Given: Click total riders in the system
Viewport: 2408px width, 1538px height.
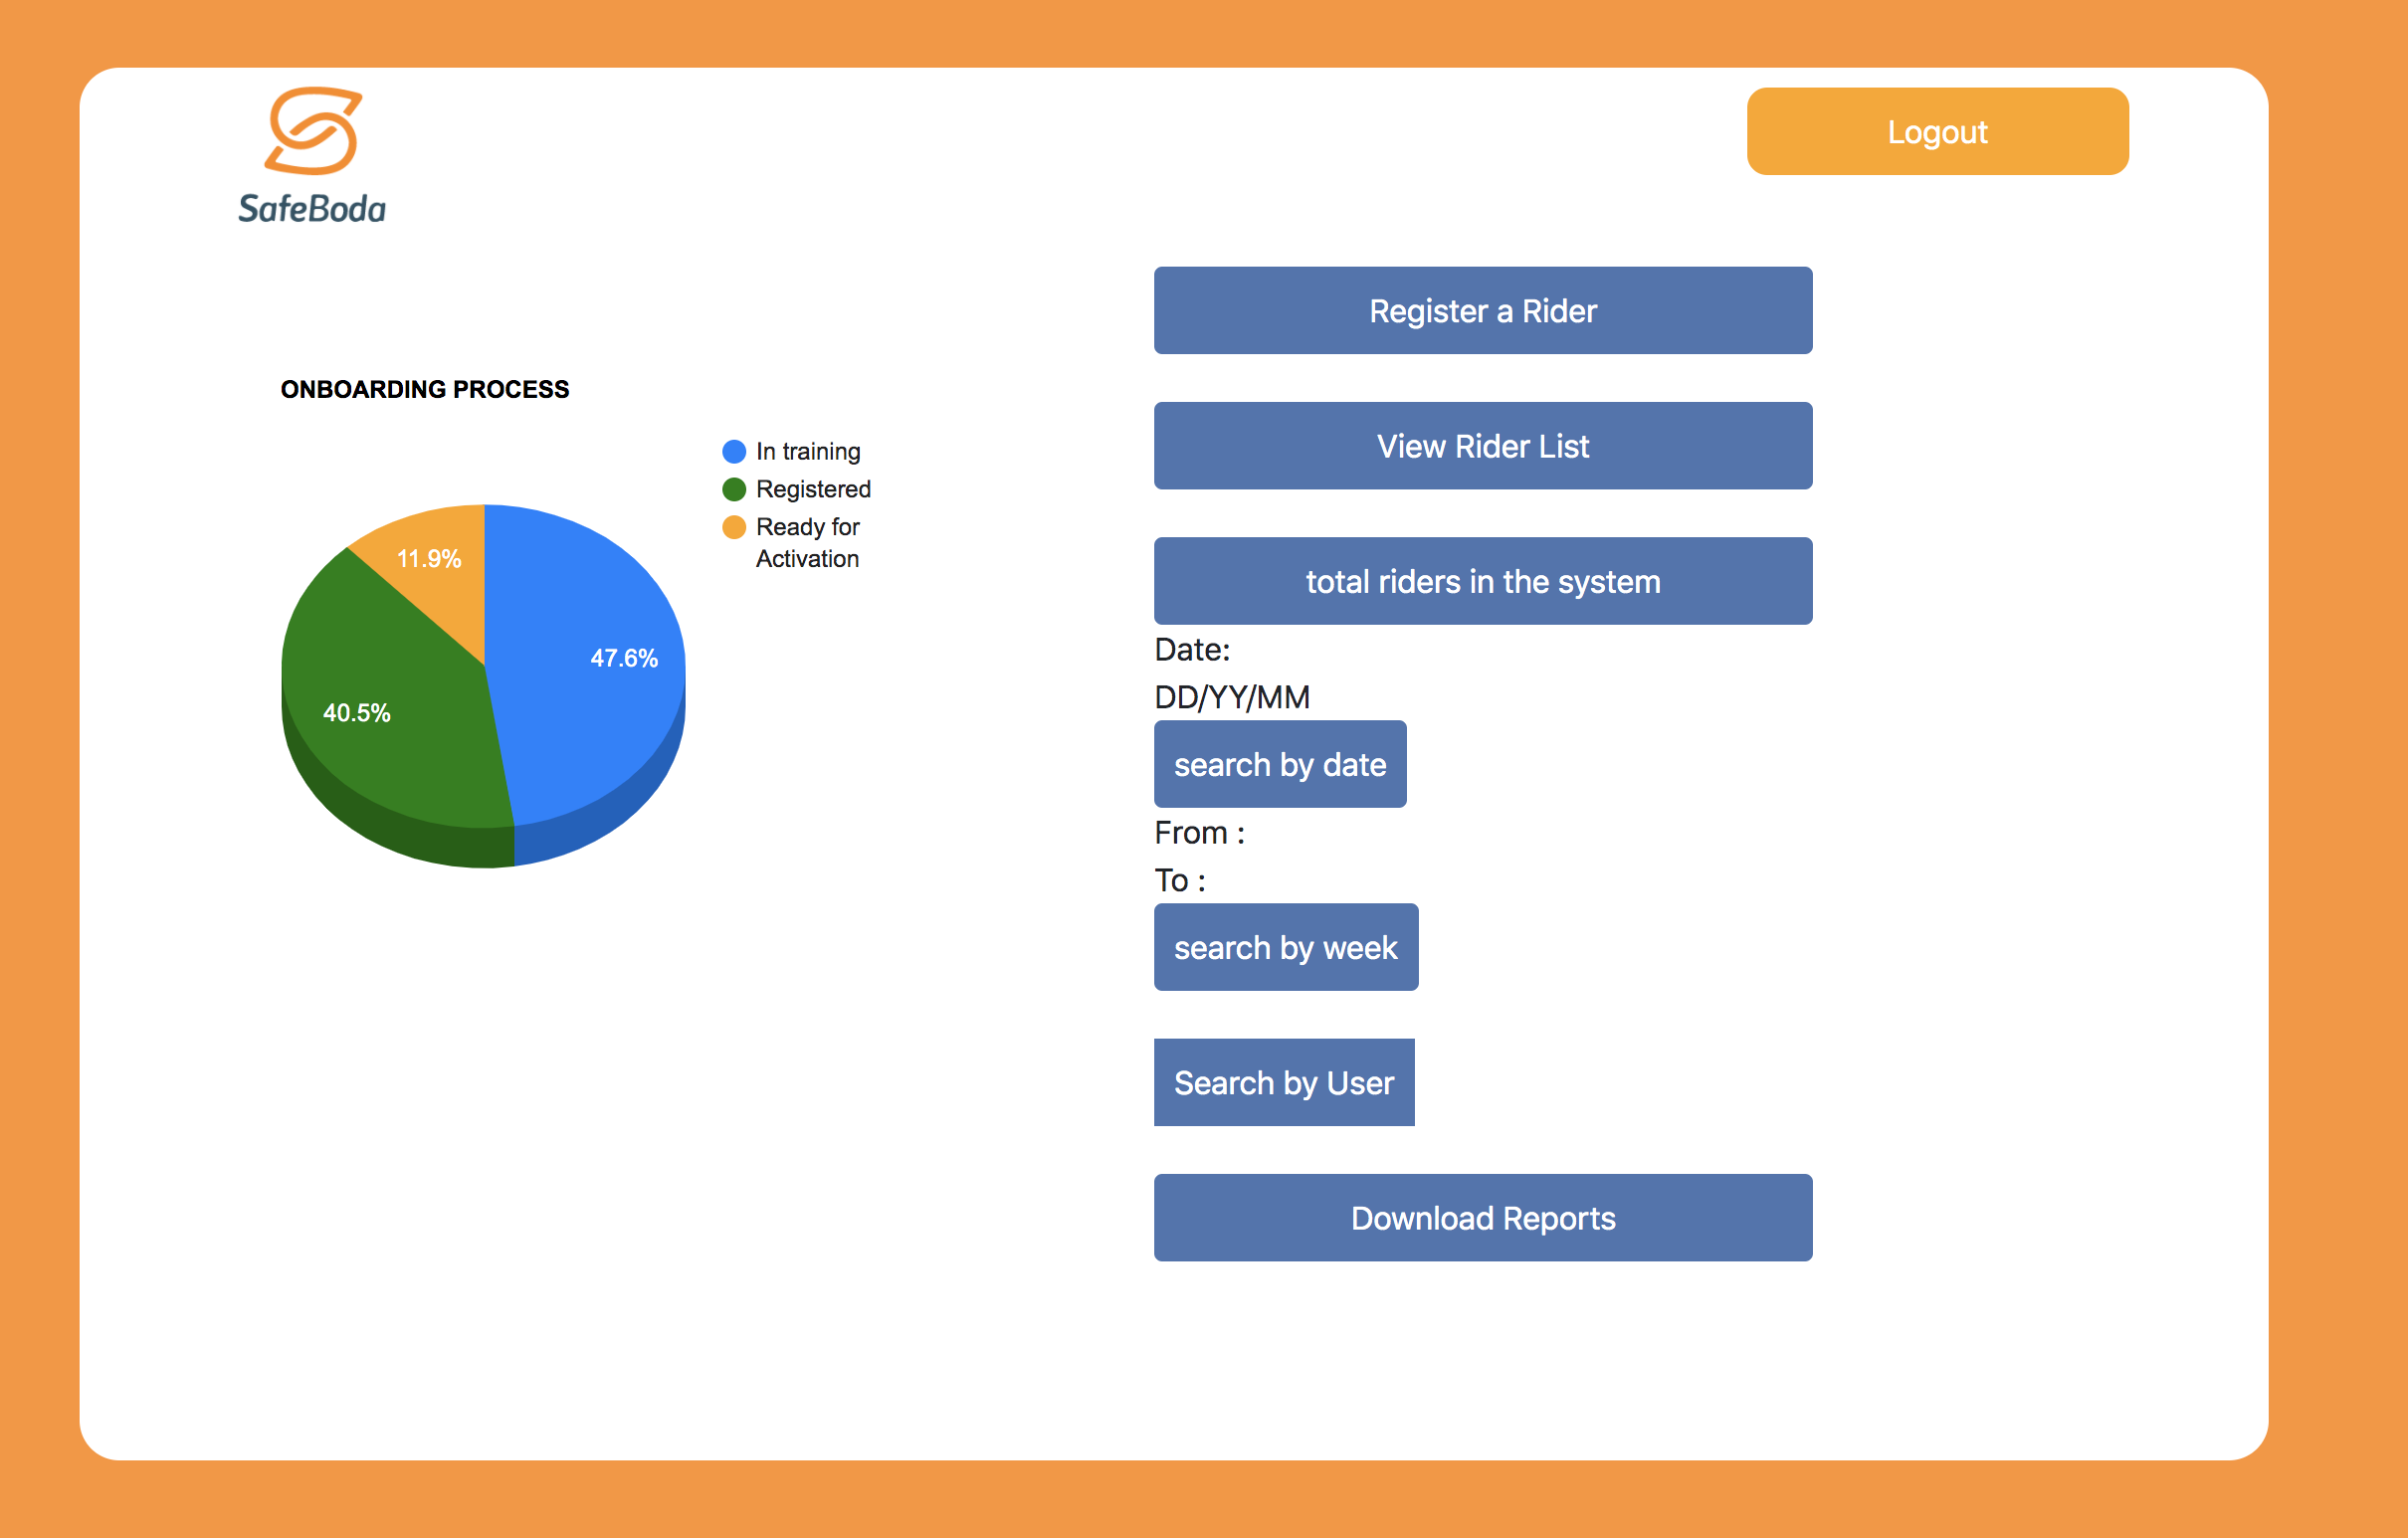Looking at the screenshot, I should coord(1482,581).
